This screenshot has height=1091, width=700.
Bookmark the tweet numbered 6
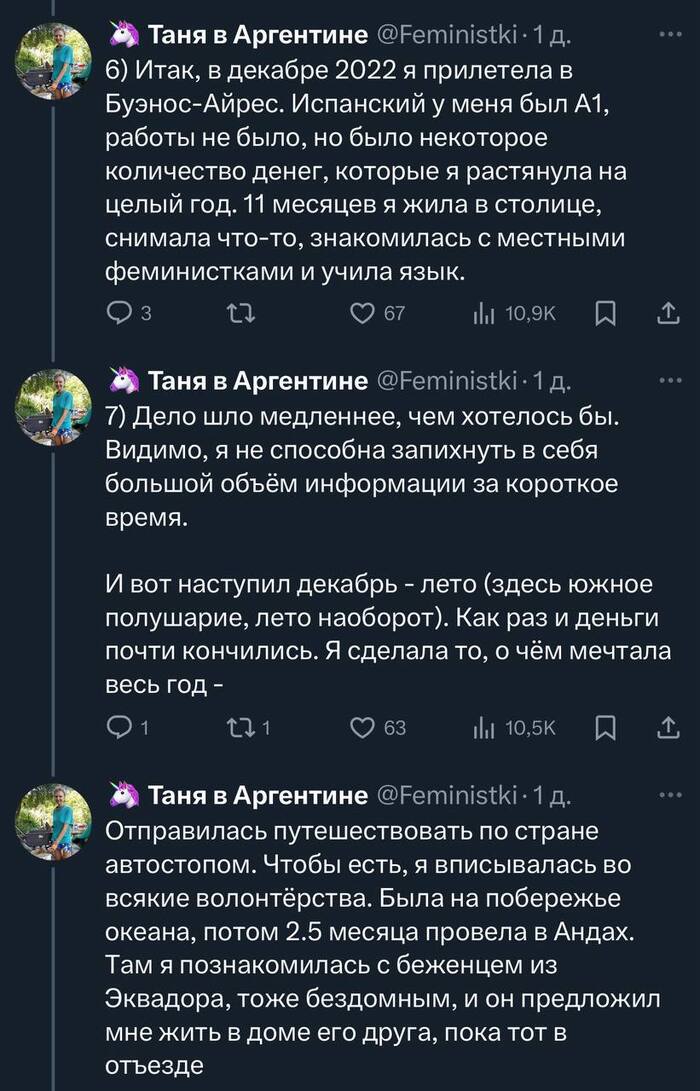pyautogui.click(x=604, y=315)
